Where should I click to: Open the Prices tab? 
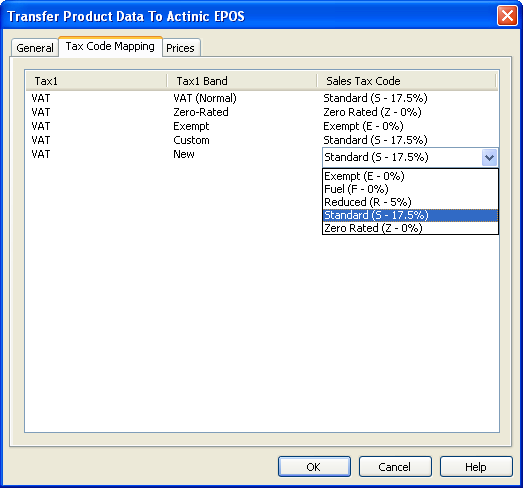(x=180, y=48)
